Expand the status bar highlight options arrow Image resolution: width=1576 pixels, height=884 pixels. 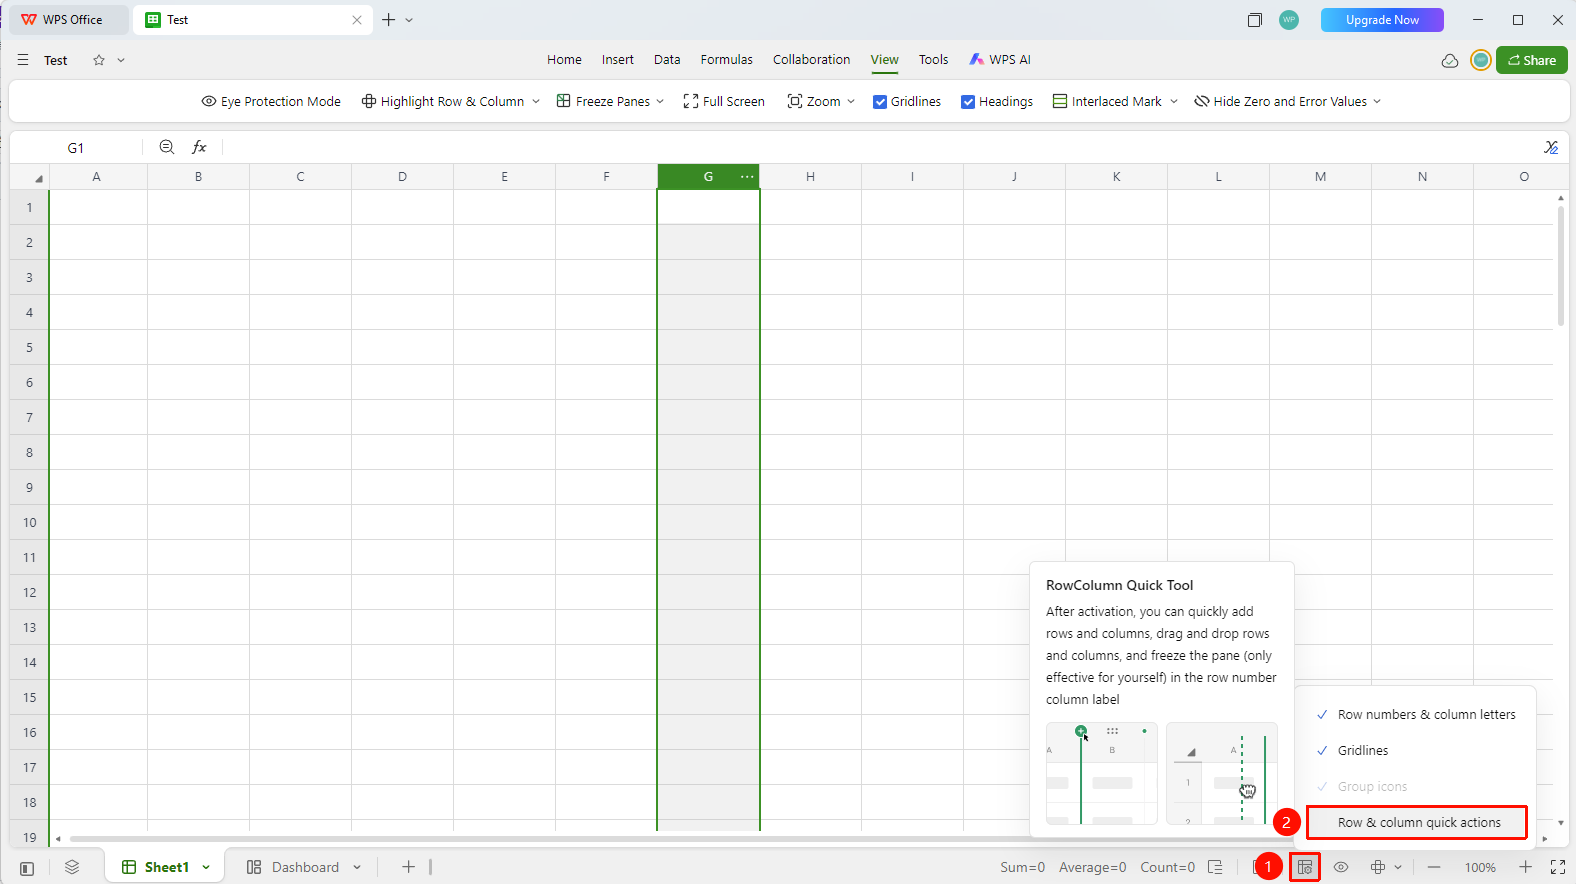point(1398,867)
